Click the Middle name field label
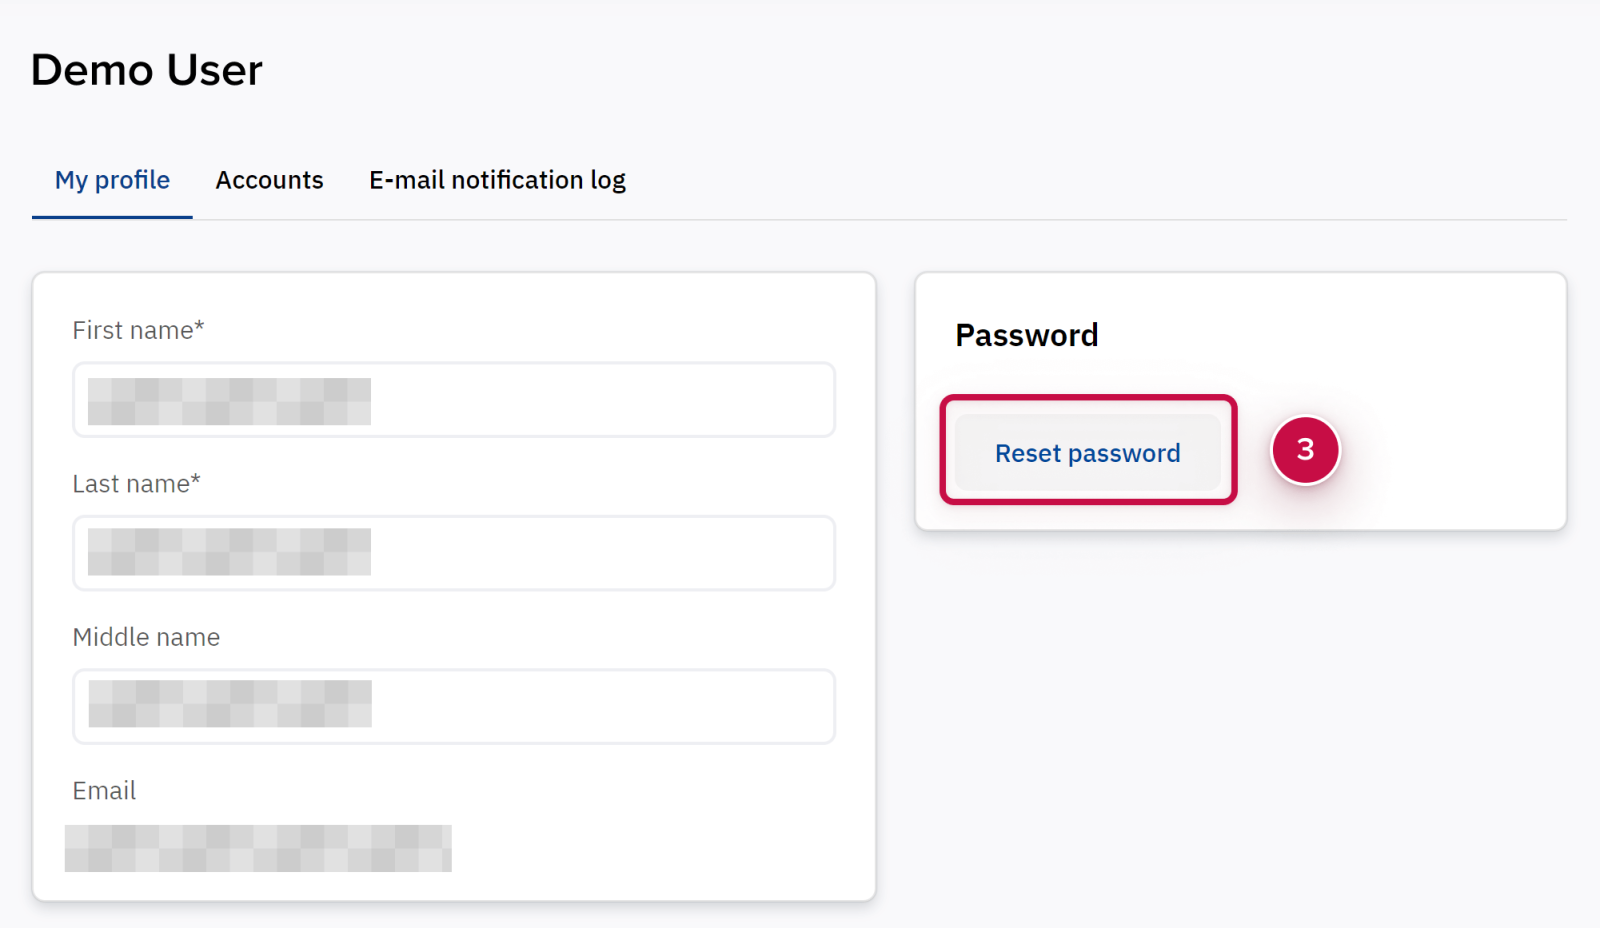This screenshot has height=928, width=1600. (146, 637)
